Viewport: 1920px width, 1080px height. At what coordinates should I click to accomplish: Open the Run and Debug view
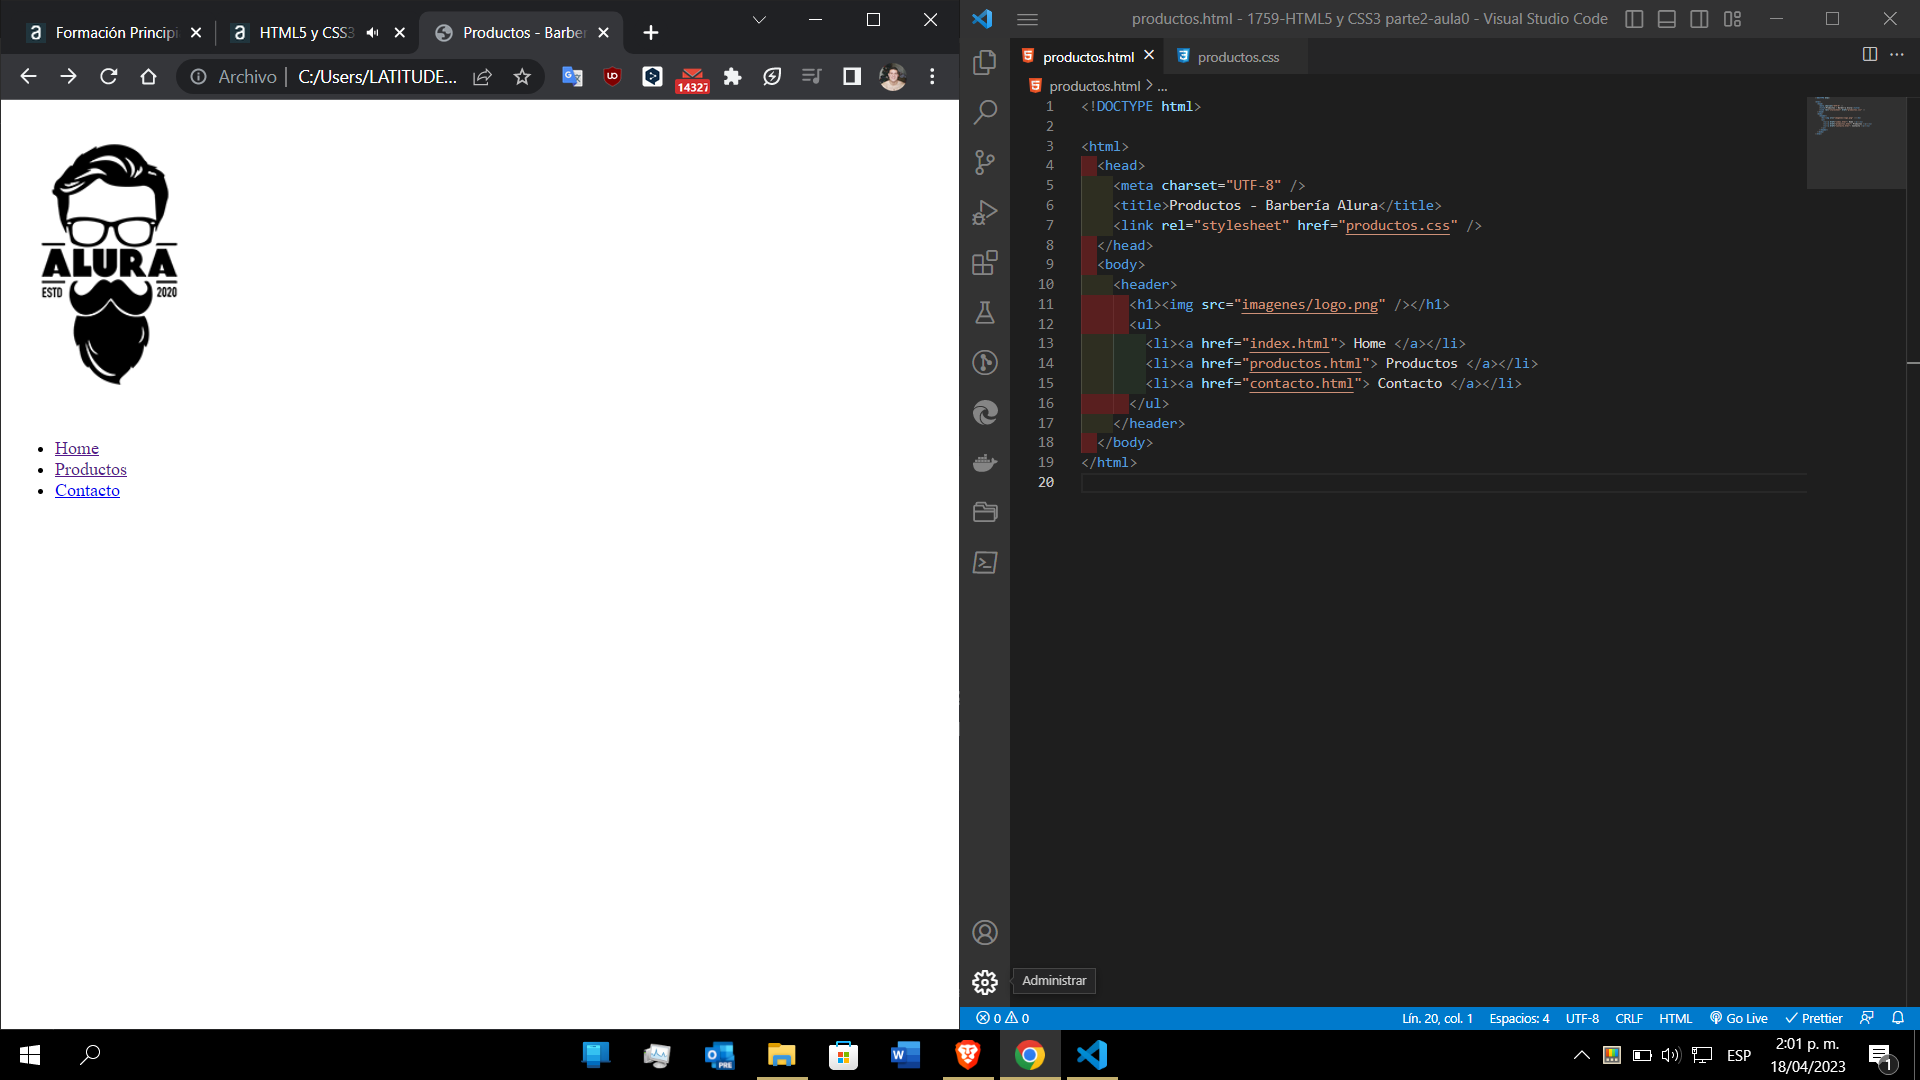click(985, 212)
